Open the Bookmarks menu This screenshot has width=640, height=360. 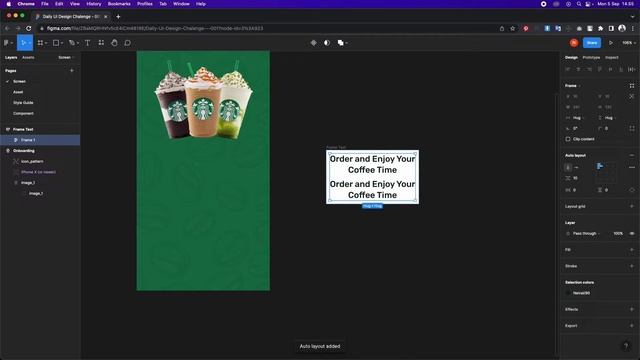coord(119,4)
